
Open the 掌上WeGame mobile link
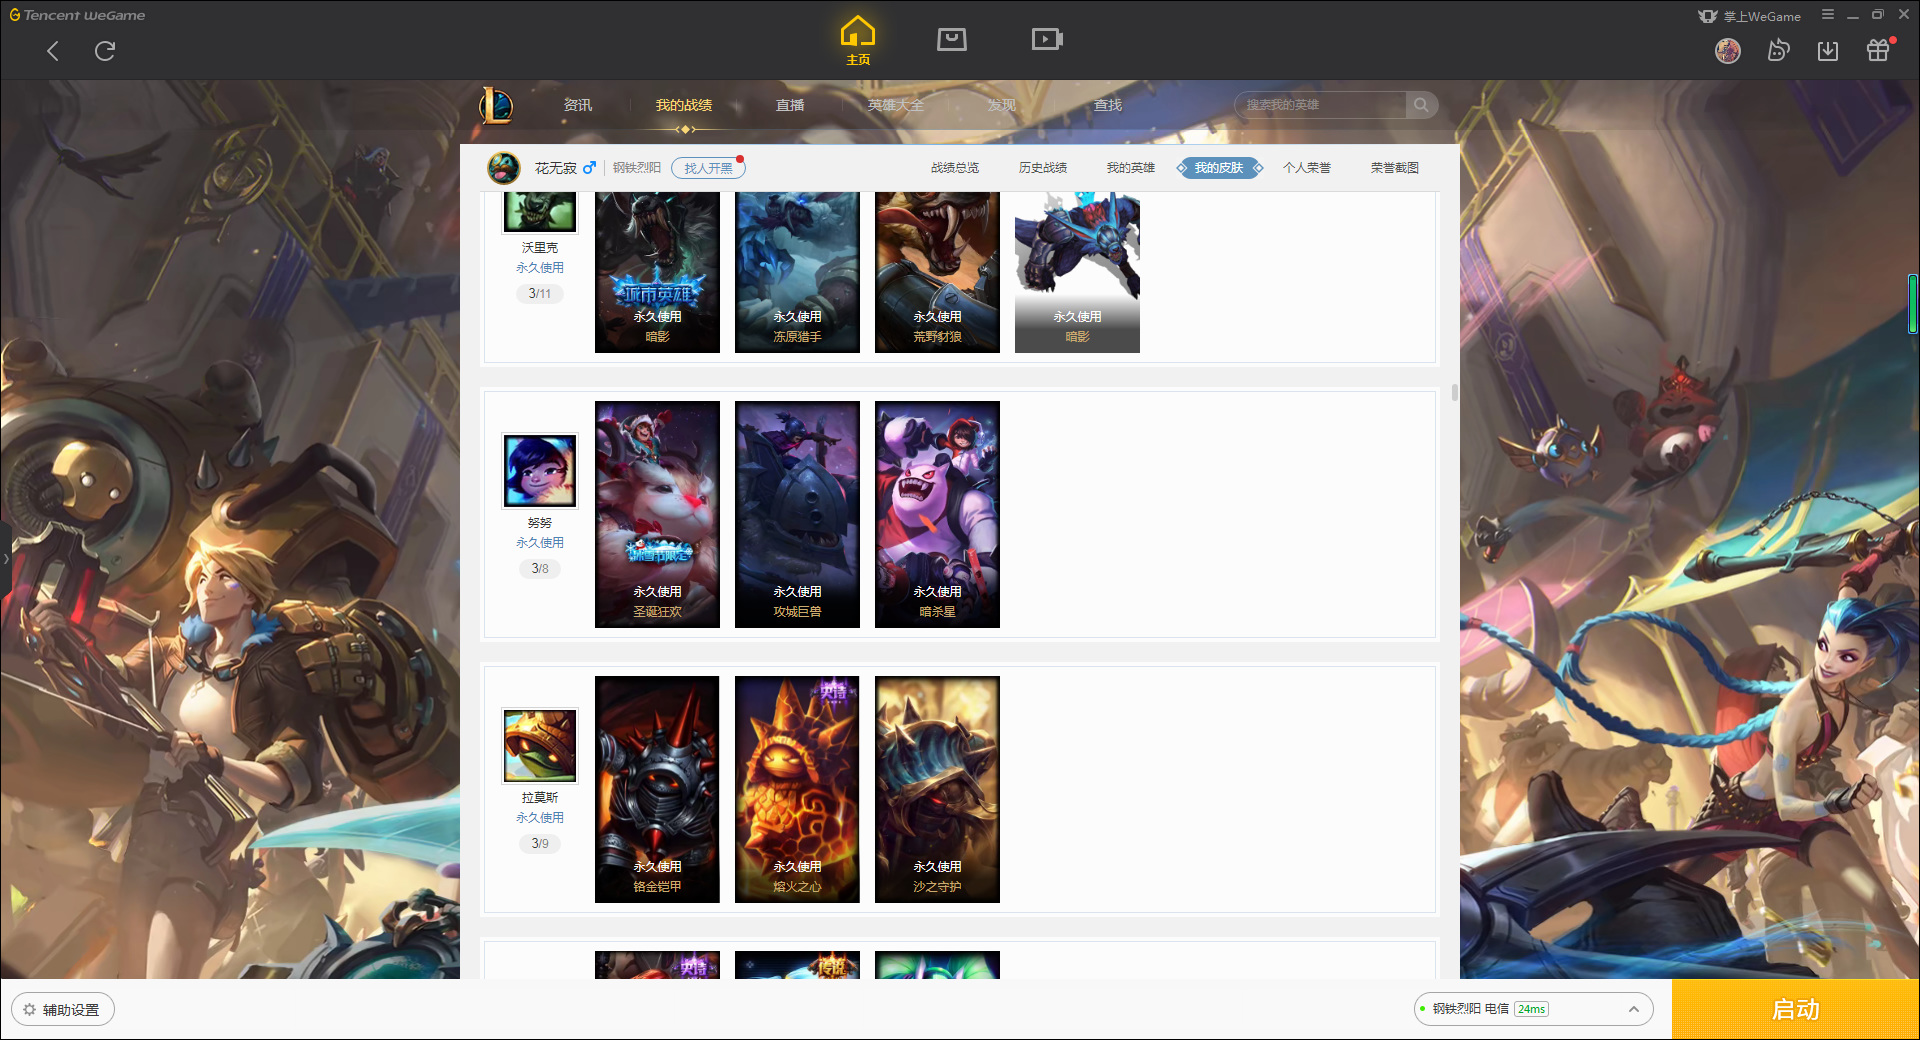[x=1750, y=16]
